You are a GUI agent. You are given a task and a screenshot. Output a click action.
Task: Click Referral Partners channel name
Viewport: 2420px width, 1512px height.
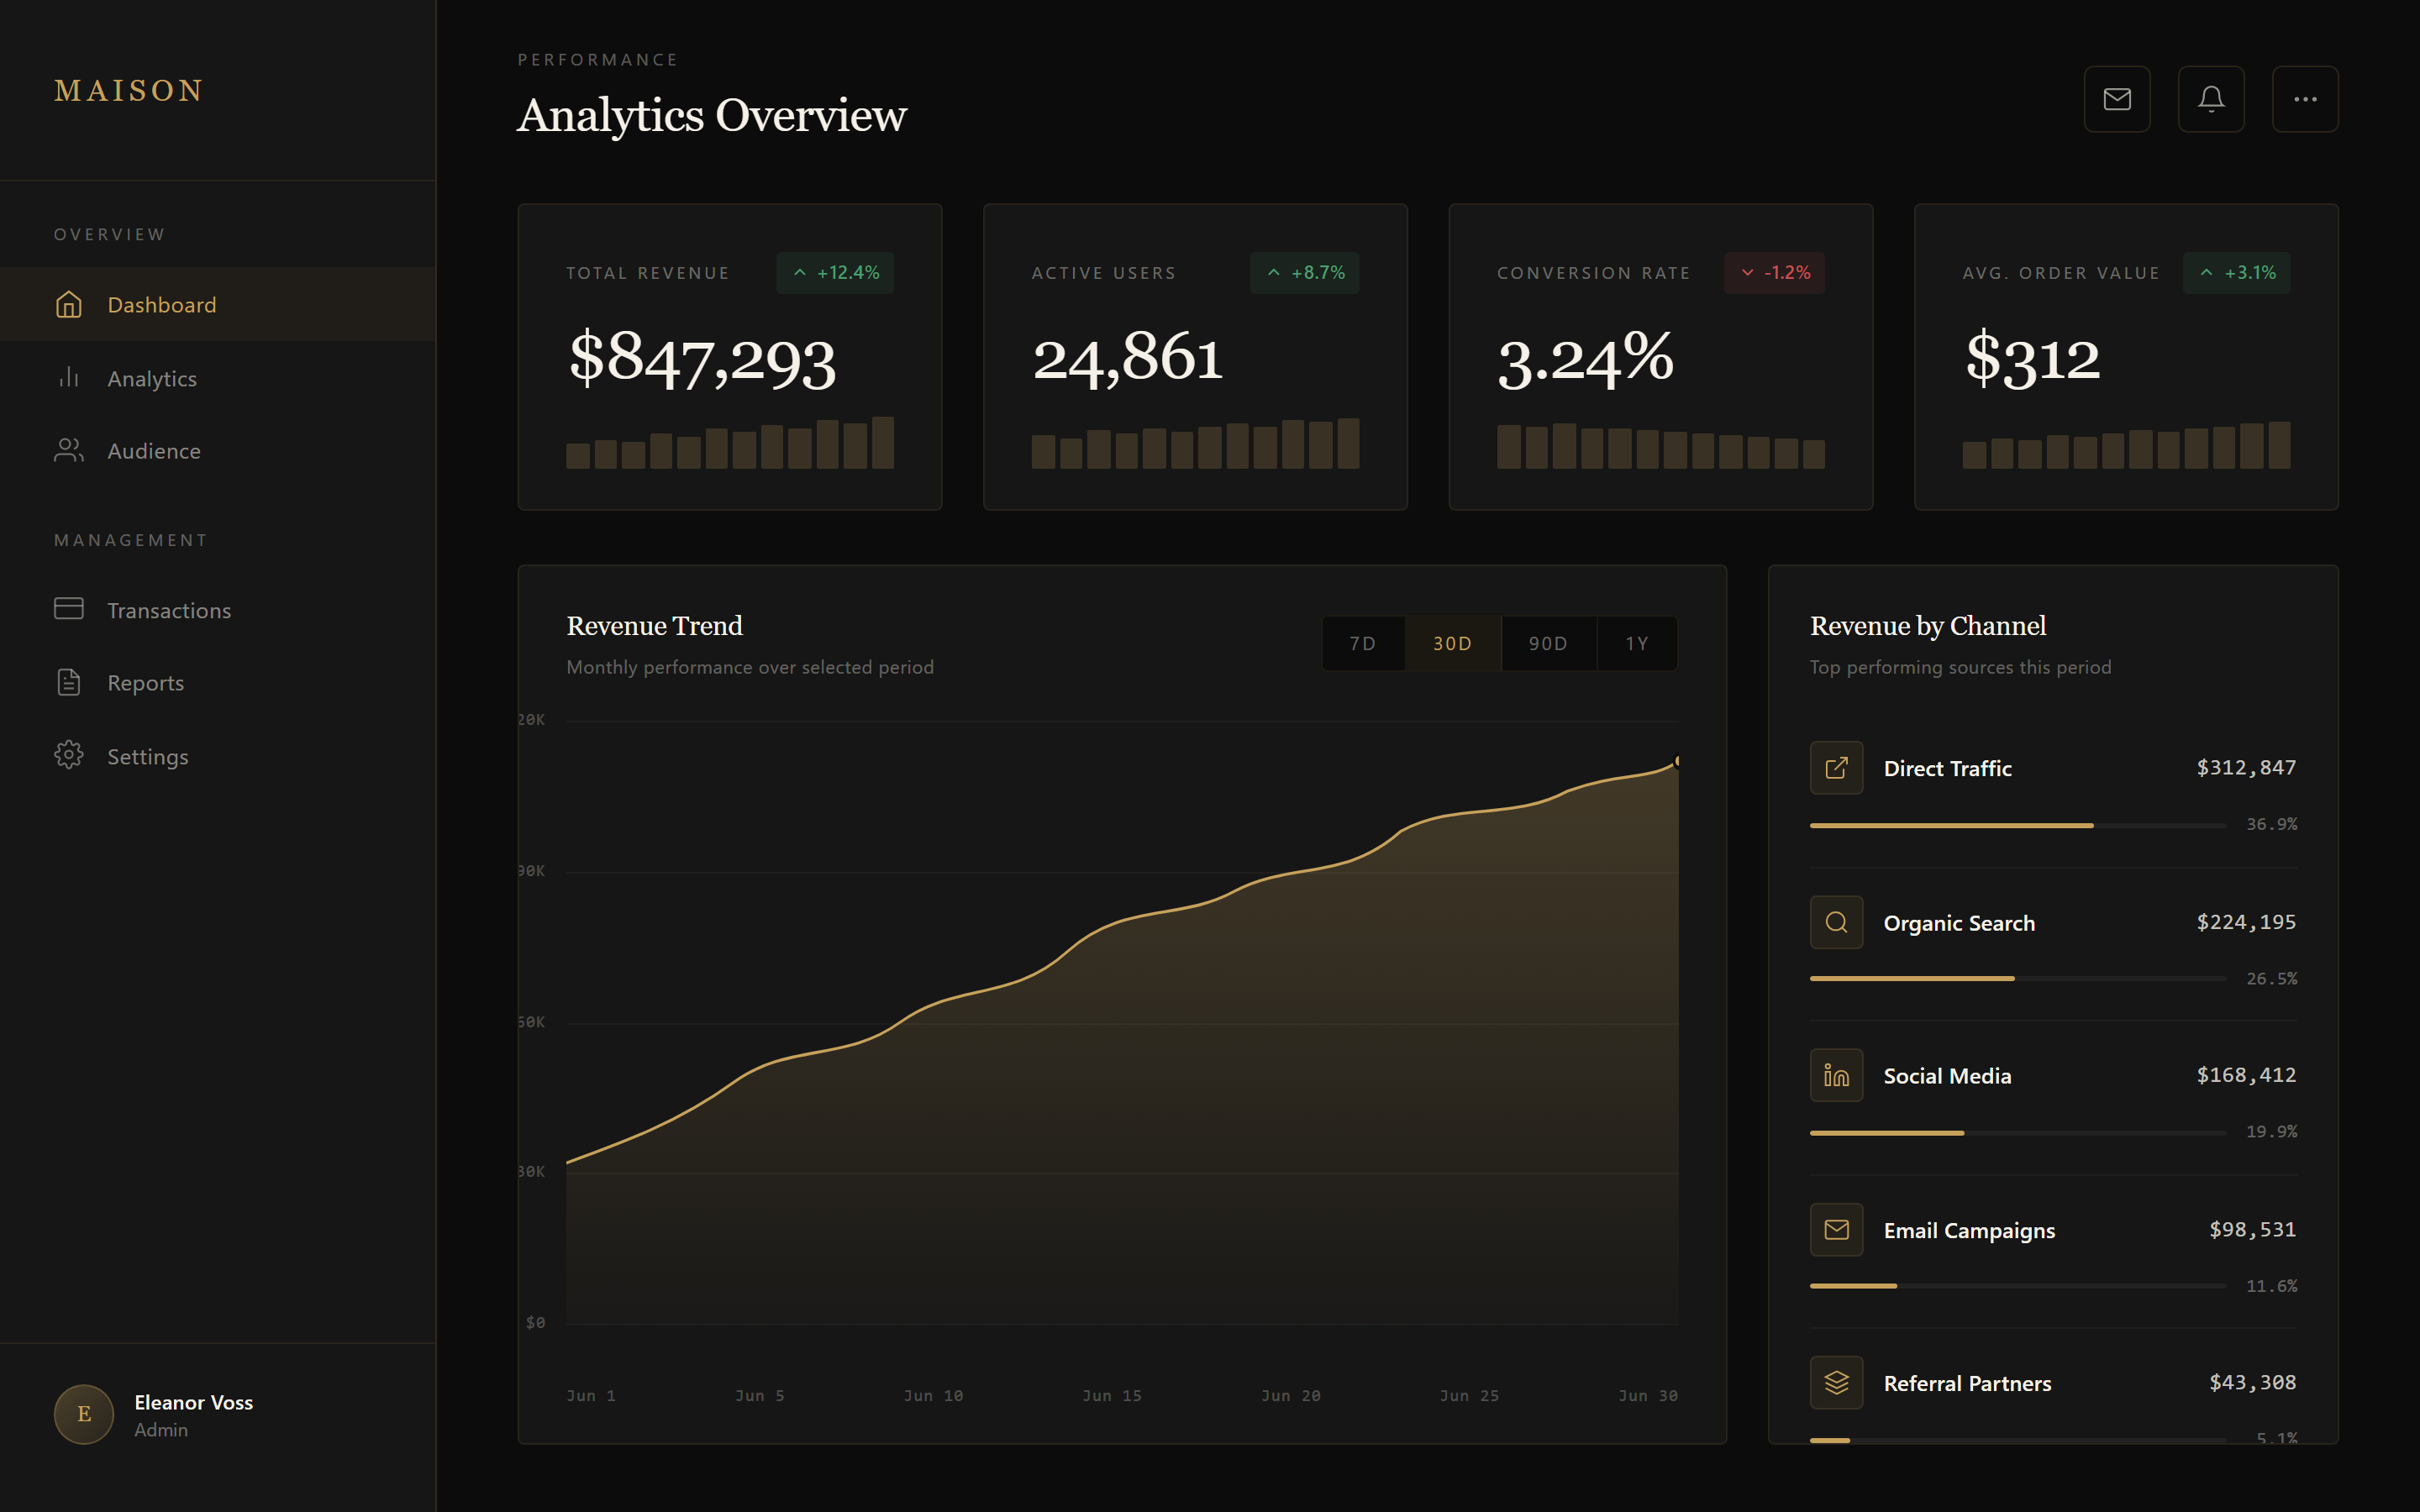point(1967,1383)
